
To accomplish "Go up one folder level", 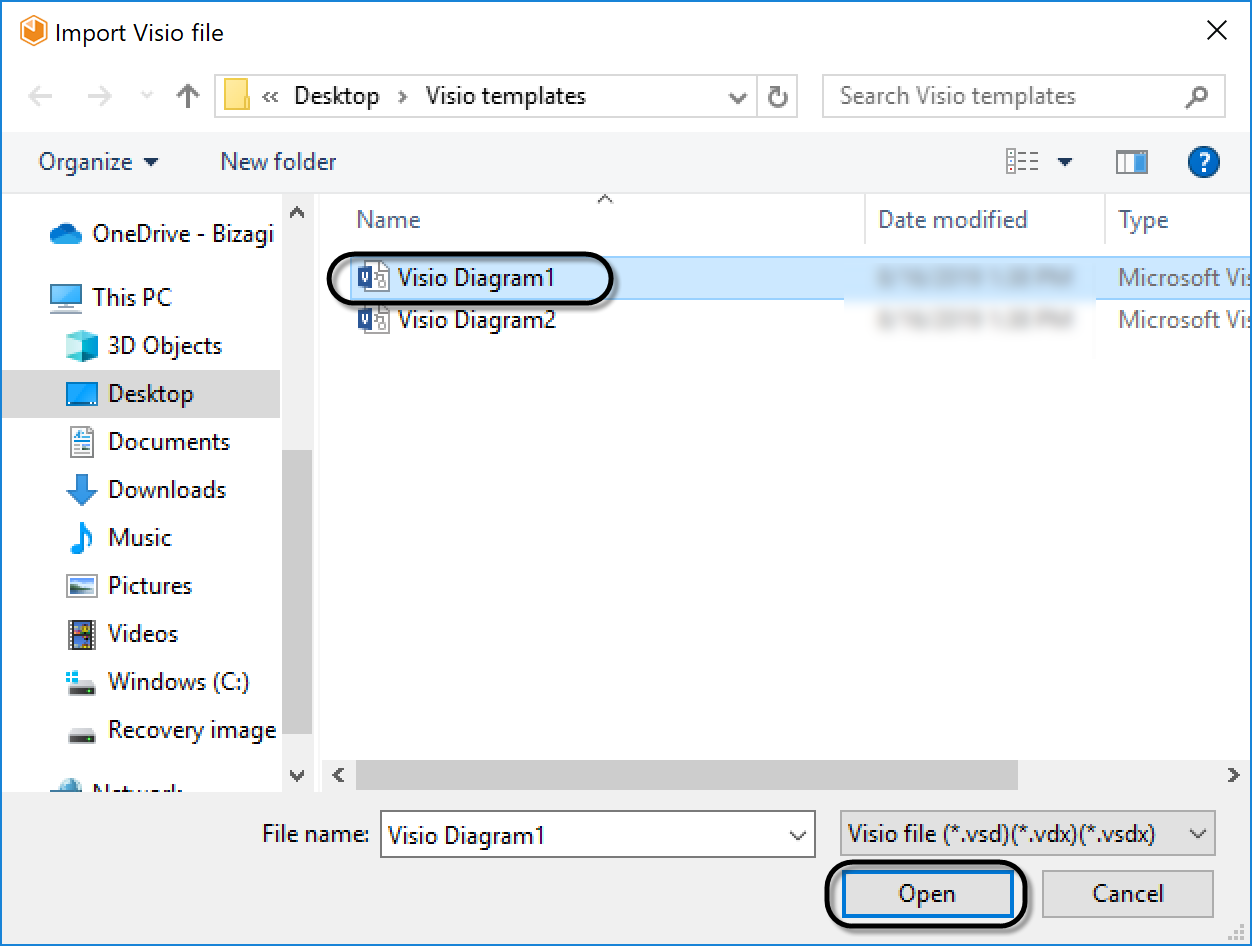I will click(187, 96).
